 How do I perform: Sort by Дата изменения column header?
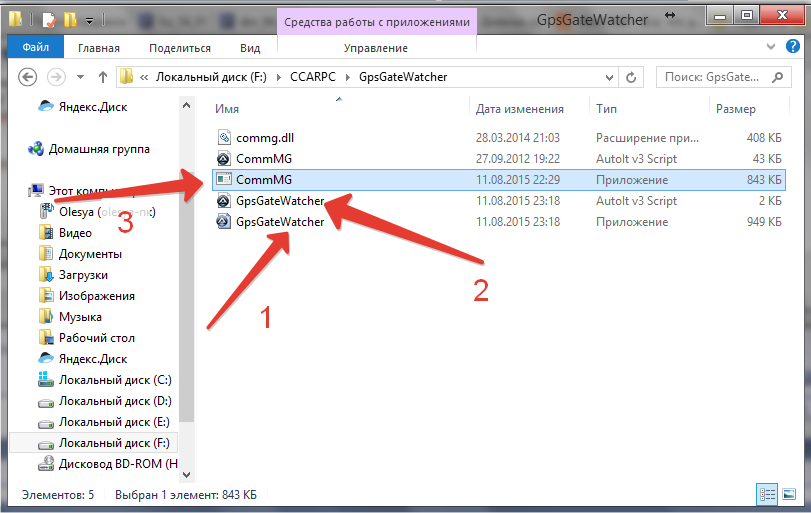(520, 109)
